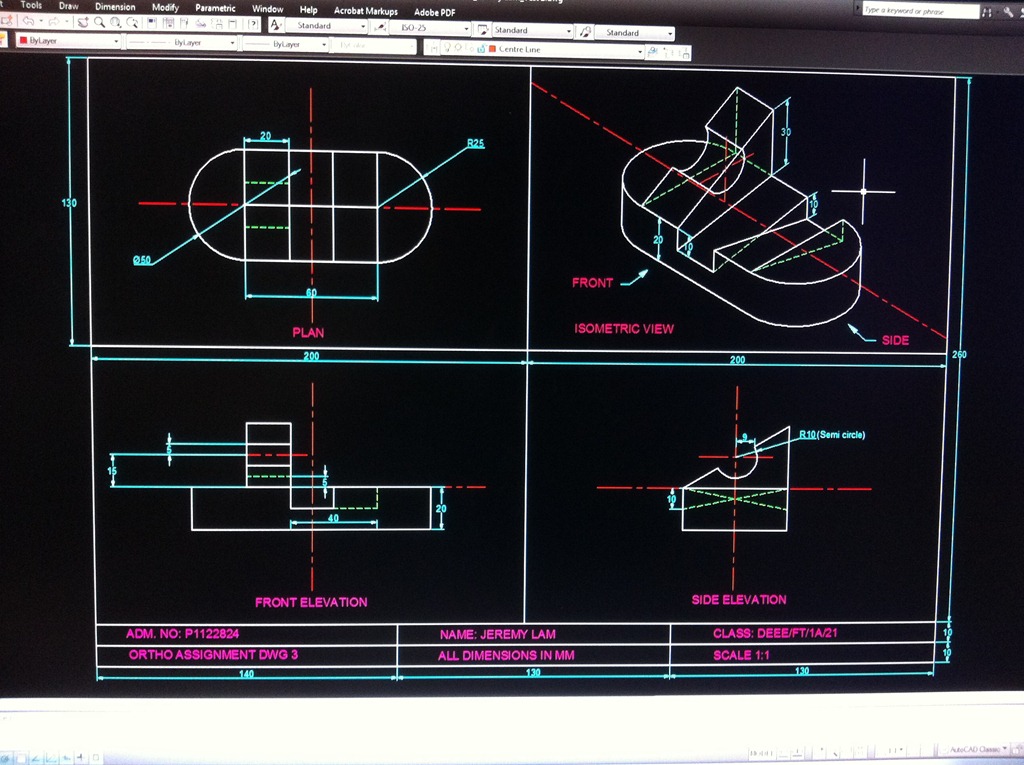Toggle Centre Line layer lock icon
This screenshot has width=1024, height=765.
click(481, 49)
